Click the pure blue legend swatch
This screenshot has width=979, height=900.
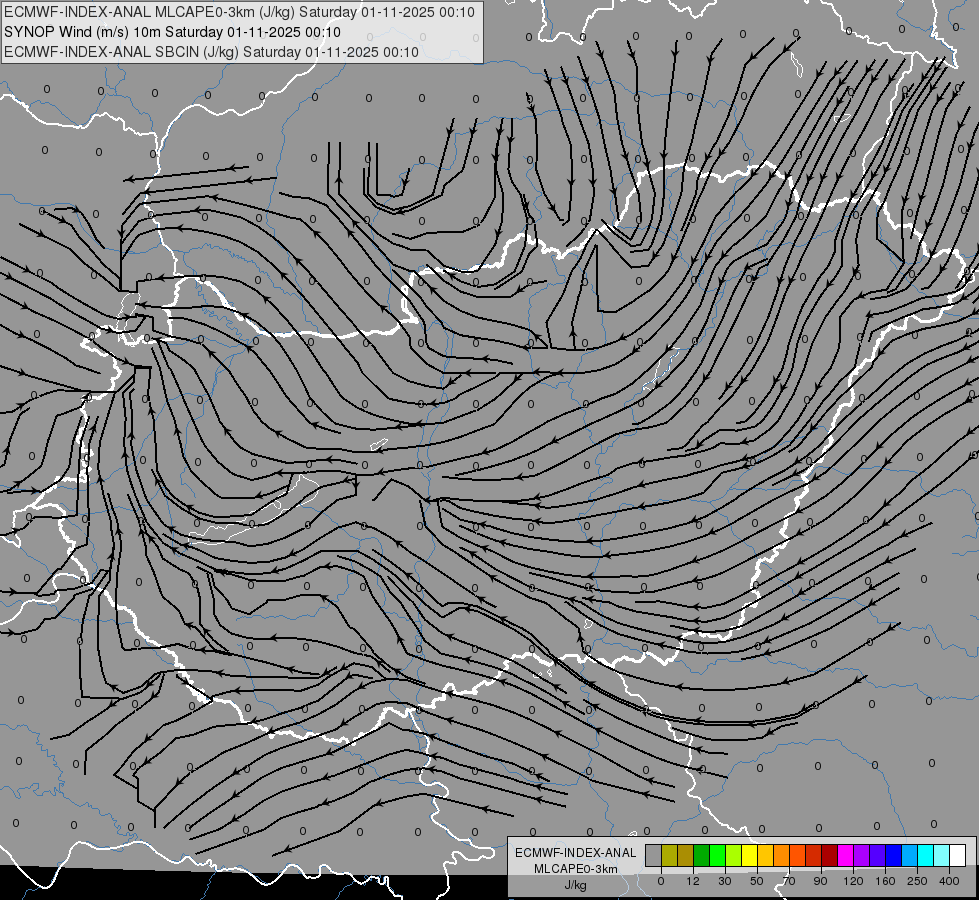[x=894, y=855]
